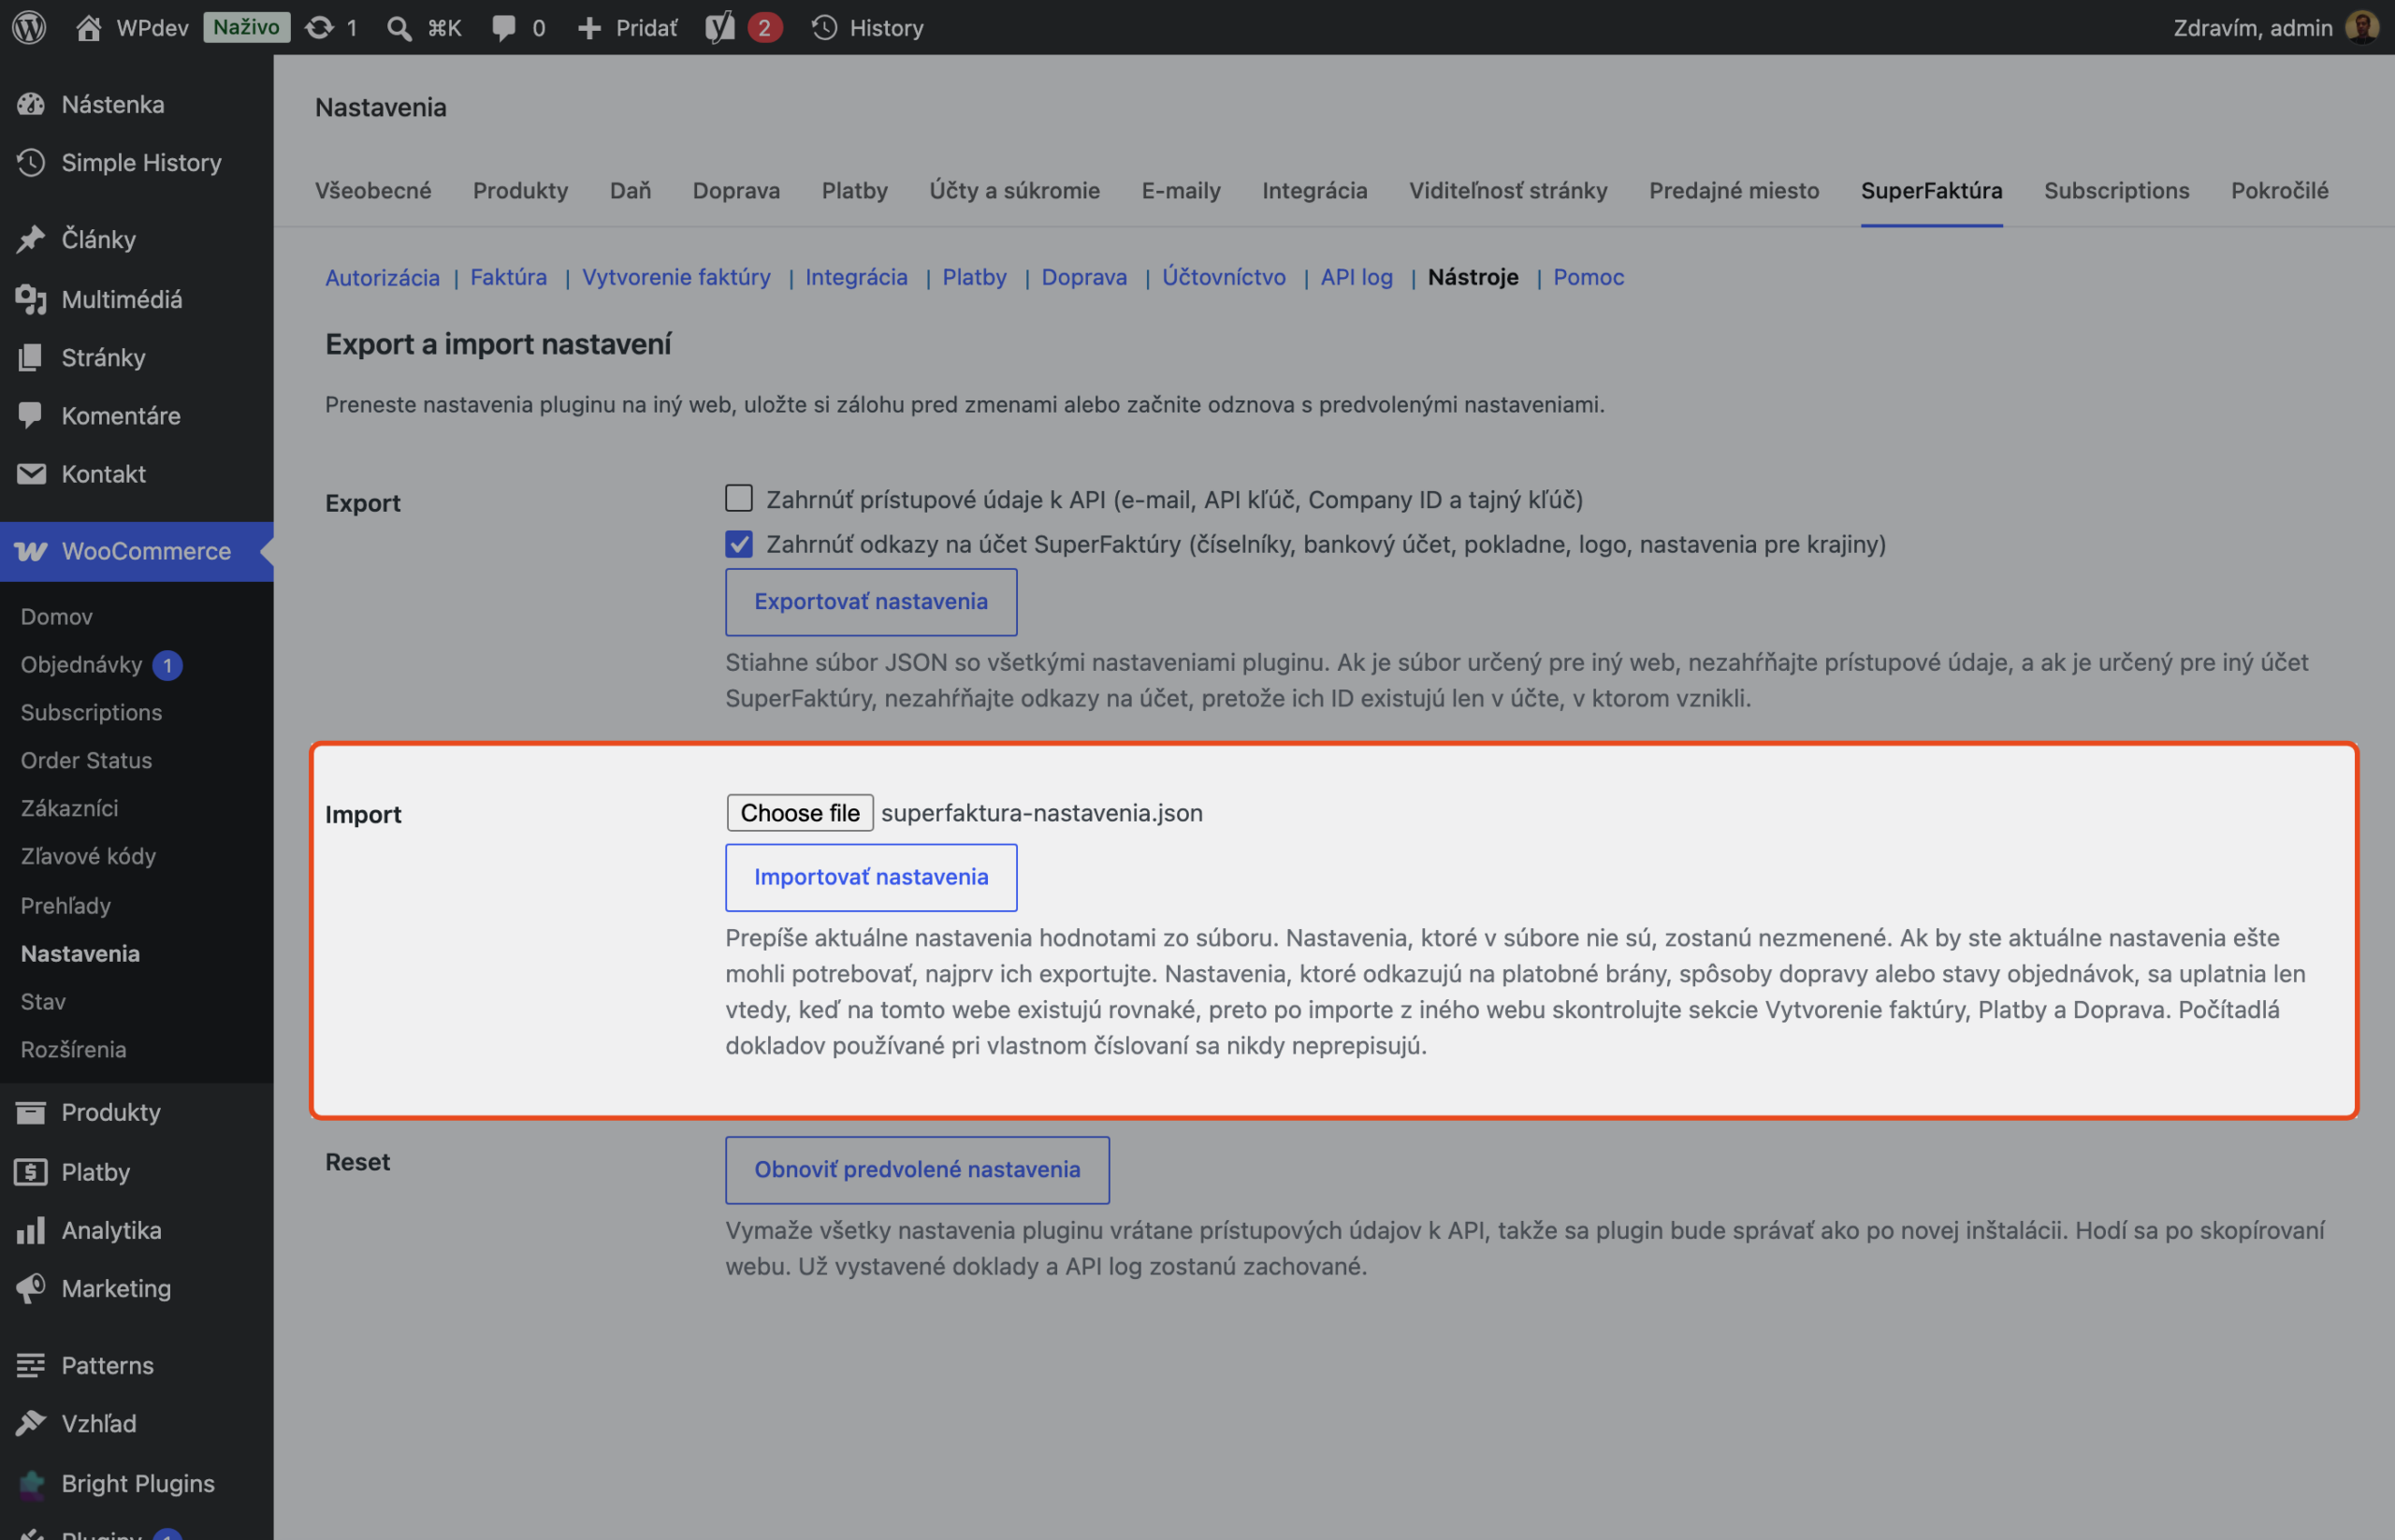Screen dimensions: 2395x1540
Task: Open Nástenka dashboard icon in sidebar
Action: (x=31, y=104)
